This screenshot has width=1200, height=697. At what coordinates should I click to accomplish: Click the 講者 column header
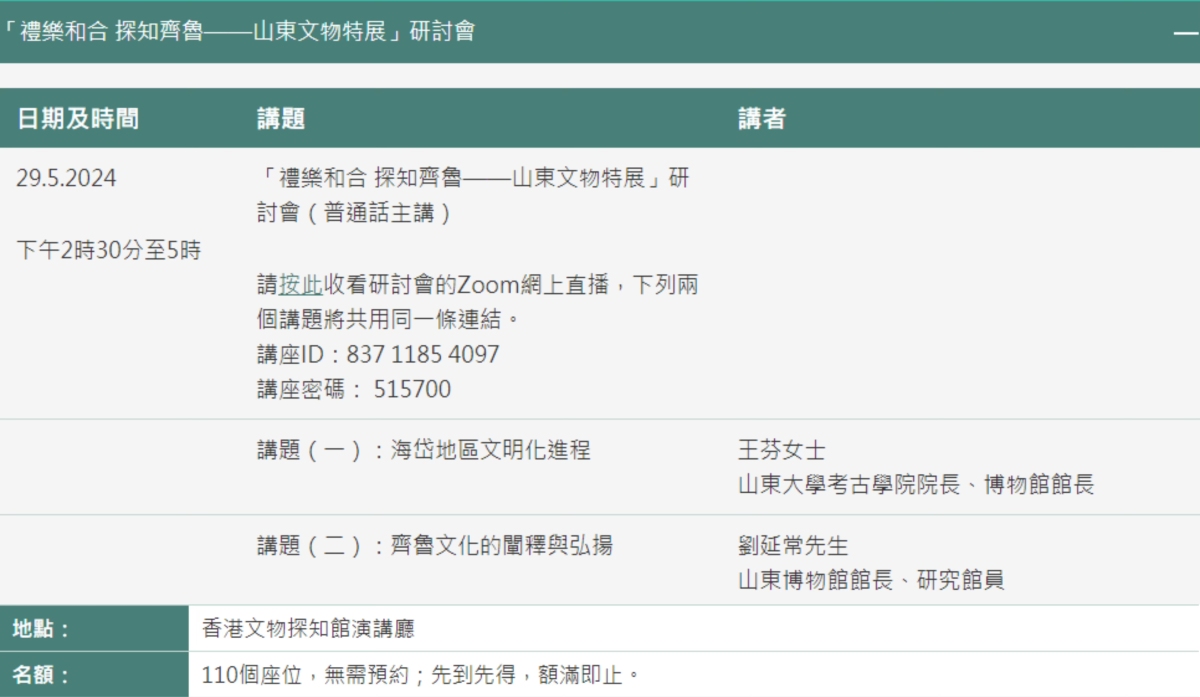762,119
